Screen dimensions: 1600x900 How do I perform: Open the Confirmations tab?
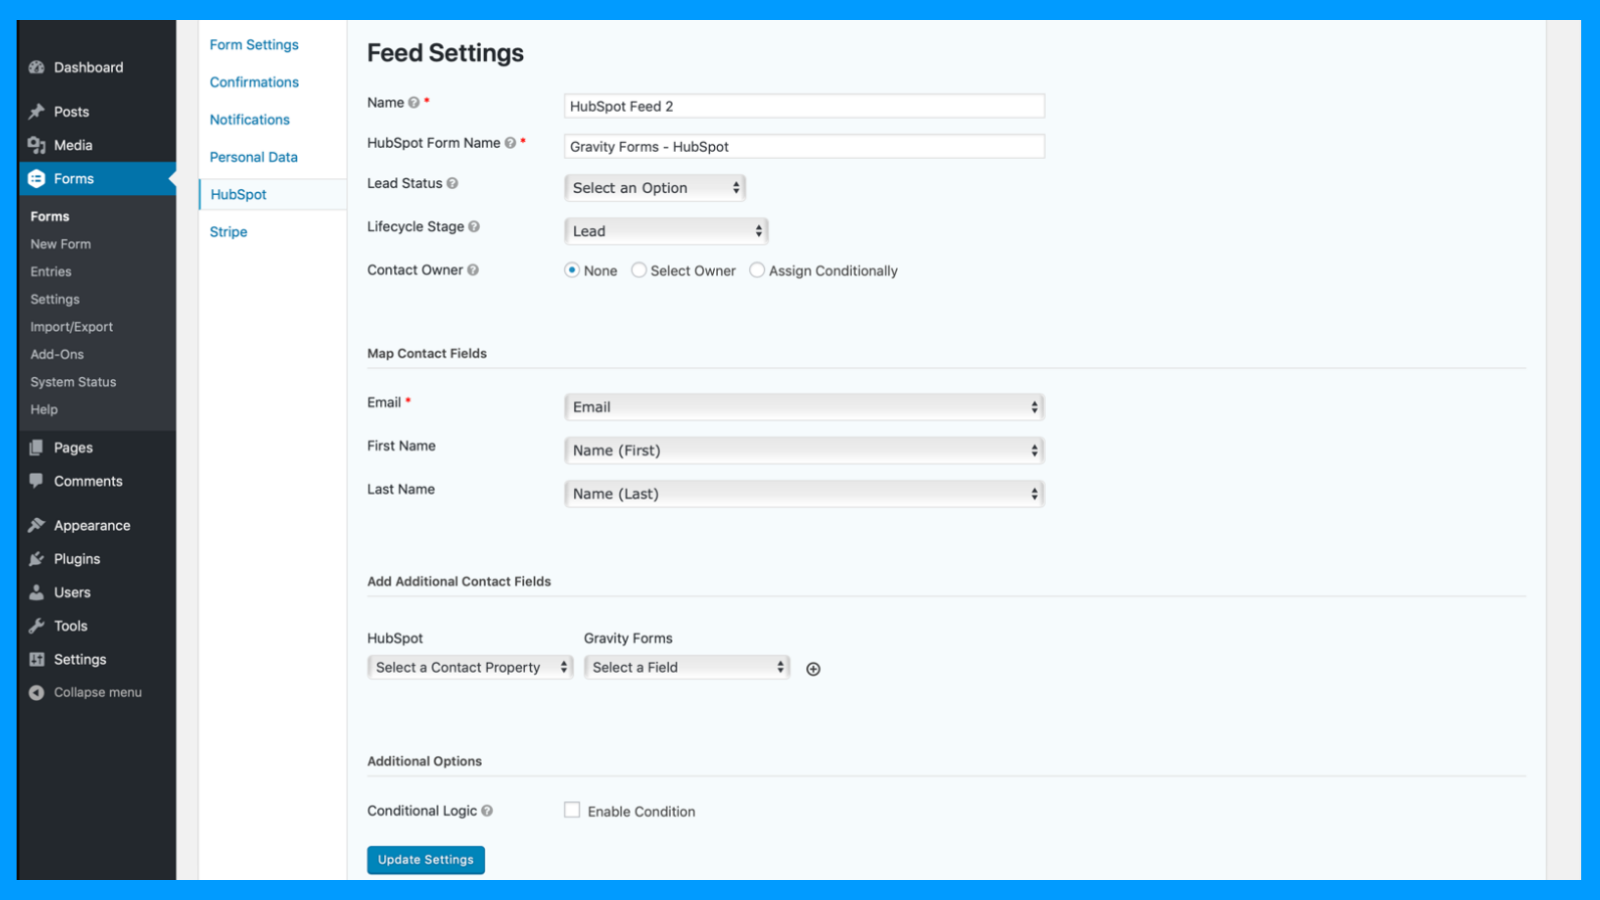tap(254, 82)
